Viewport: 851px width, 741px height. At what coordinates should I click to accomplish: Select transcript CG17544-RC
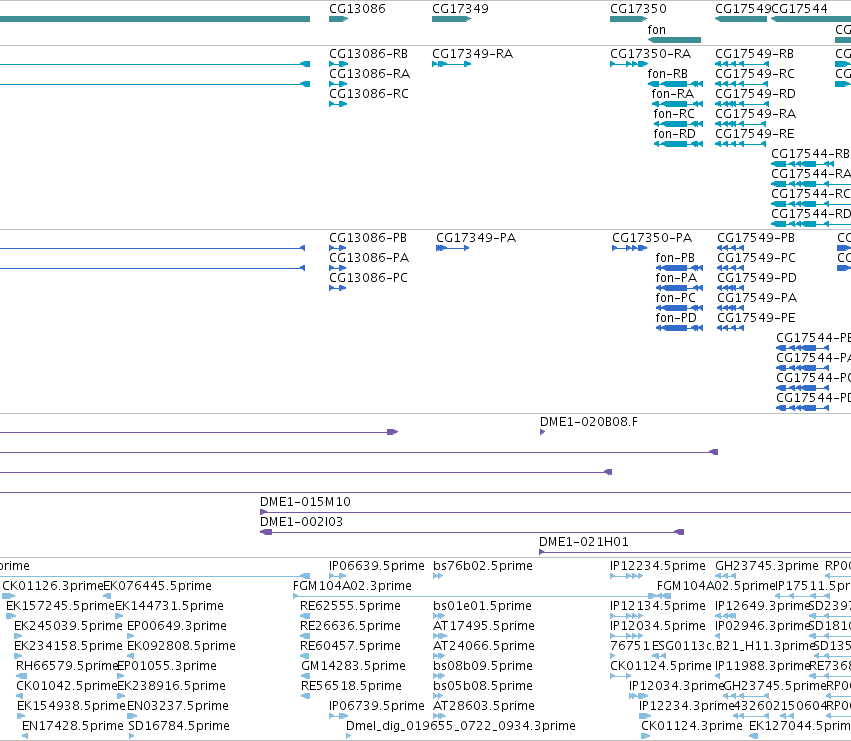click(811, 194)
